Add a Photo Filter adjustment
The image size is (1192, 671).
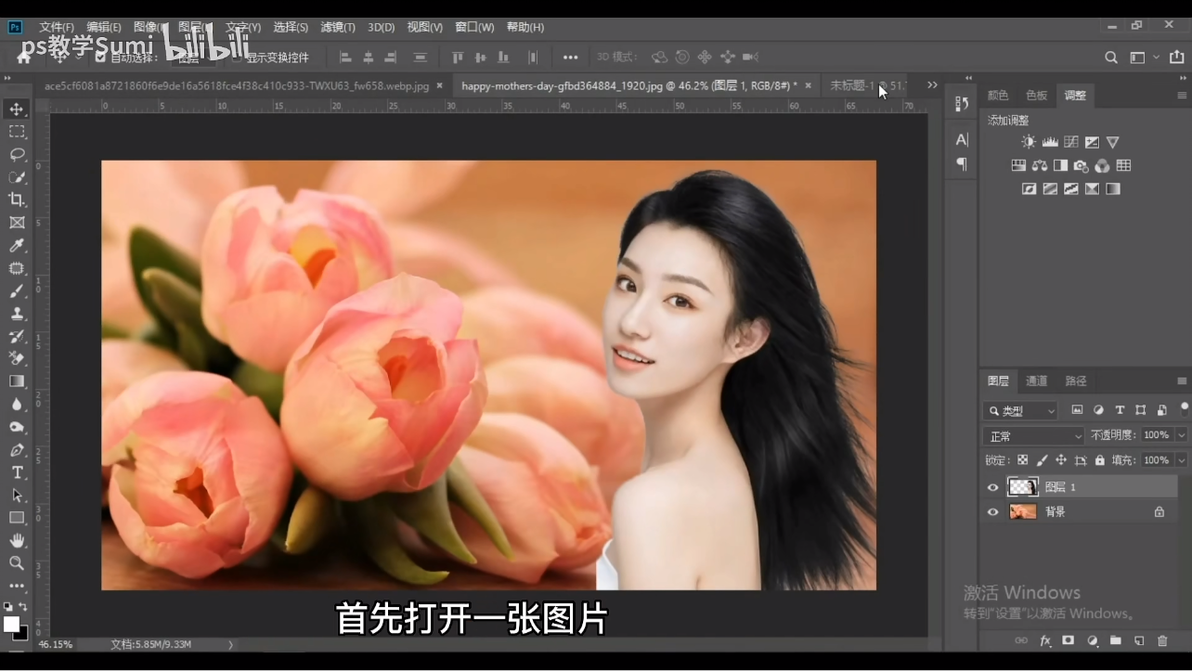coord(1081,166)
